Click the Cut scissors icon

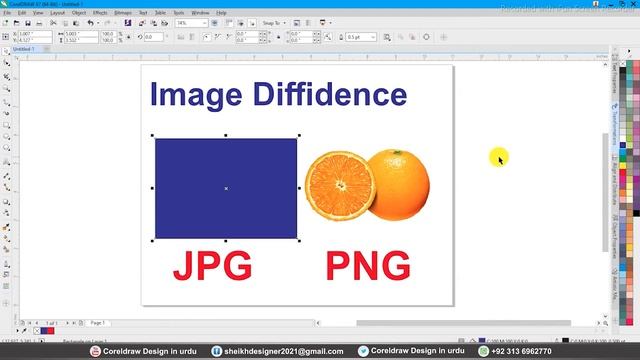(53, 23)
